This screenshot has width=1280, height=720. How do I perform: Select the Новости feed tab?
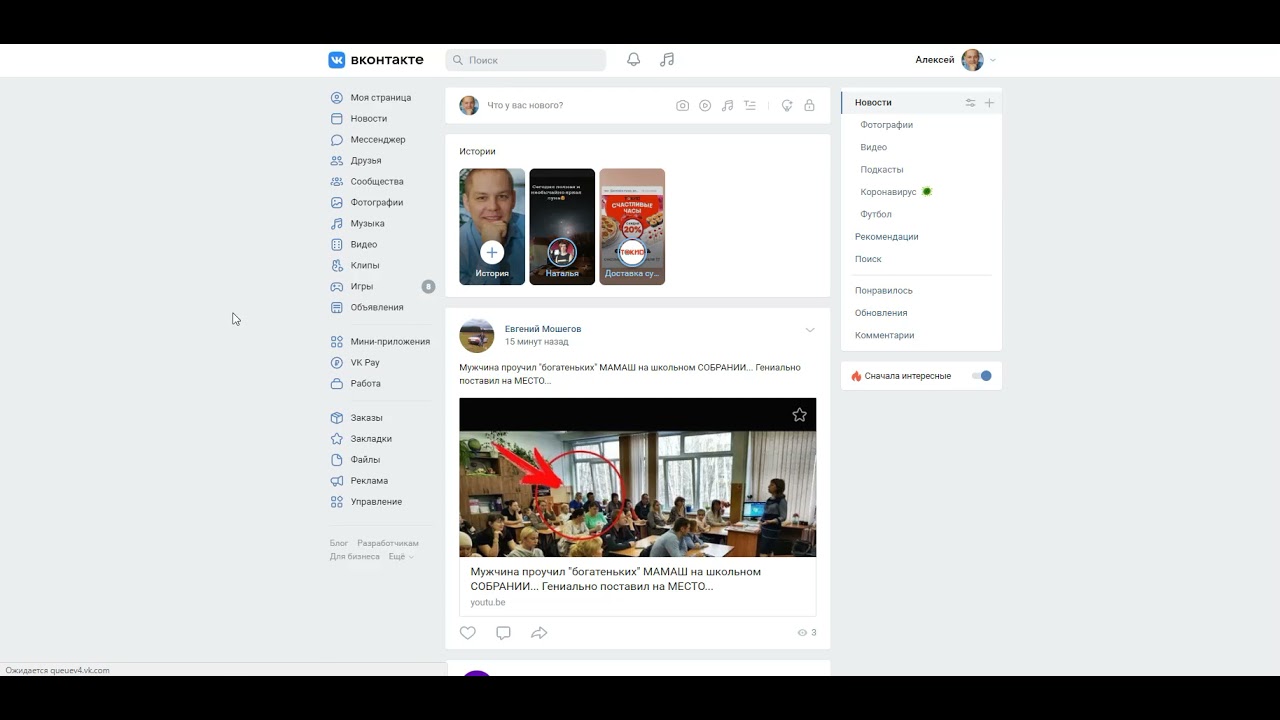tap(873, 103)
